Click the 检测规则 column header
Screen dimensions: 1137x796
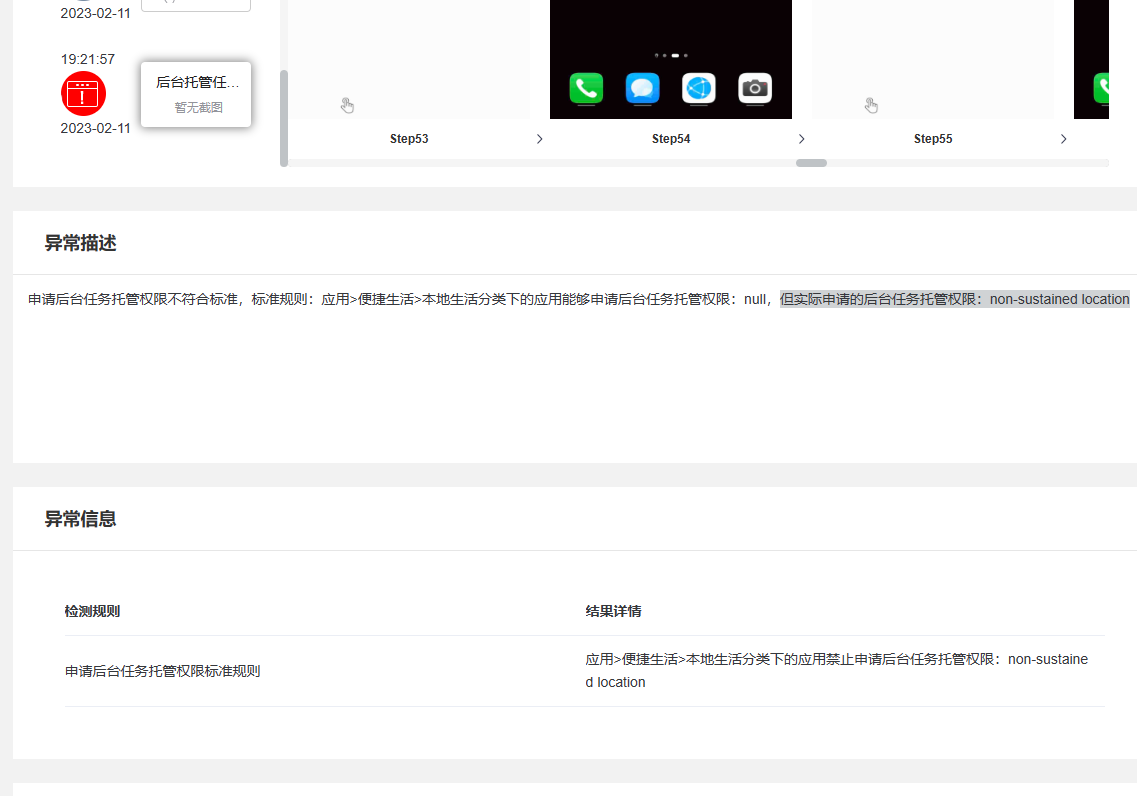click(x=92, y=611)
